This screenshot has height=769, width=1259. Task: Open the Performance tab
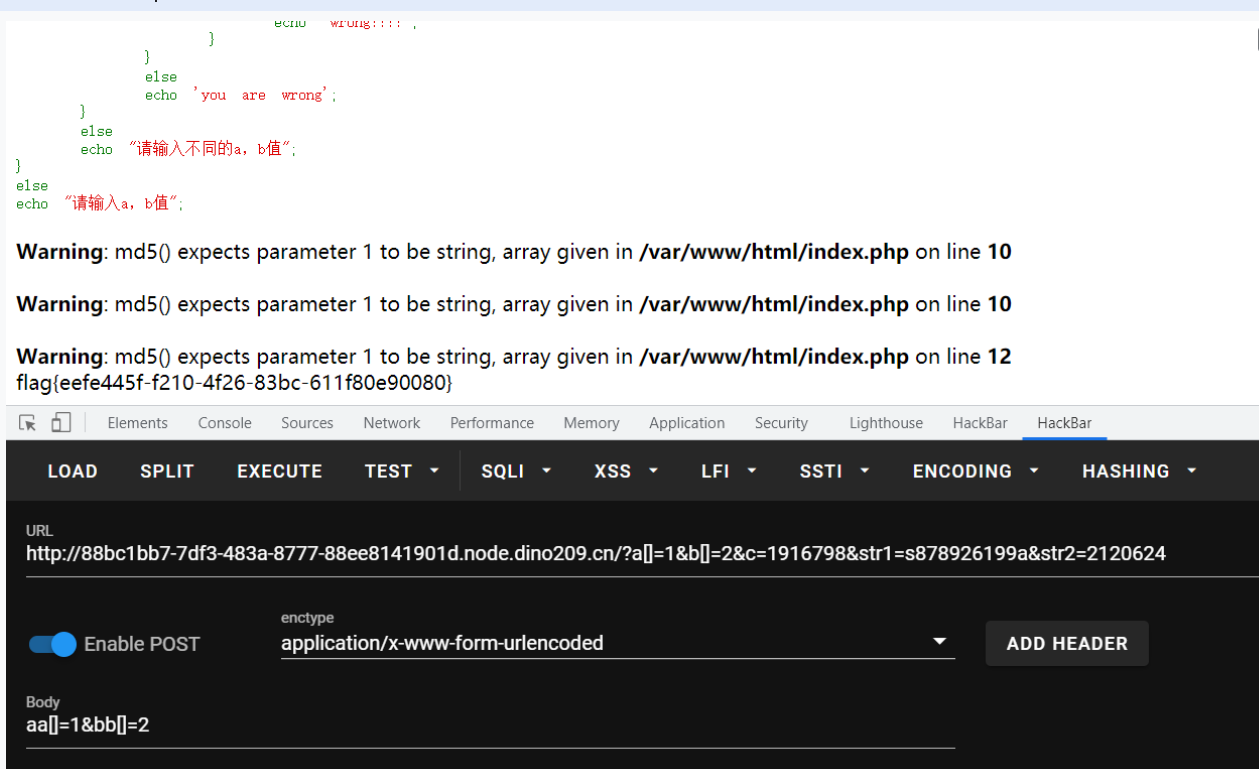tap(492, 423)
